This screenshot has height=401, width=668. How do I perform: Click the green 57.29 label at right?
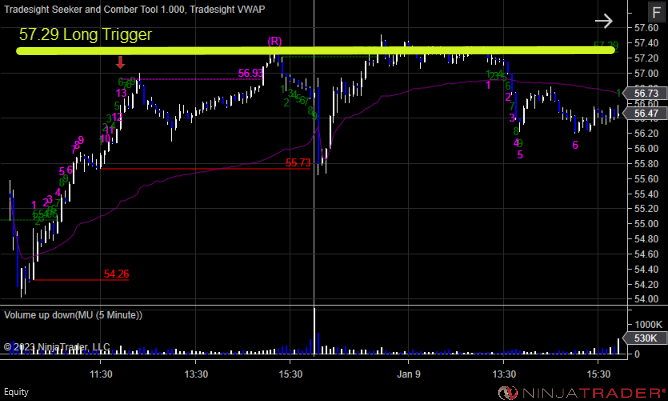click(x=606, y=45)
